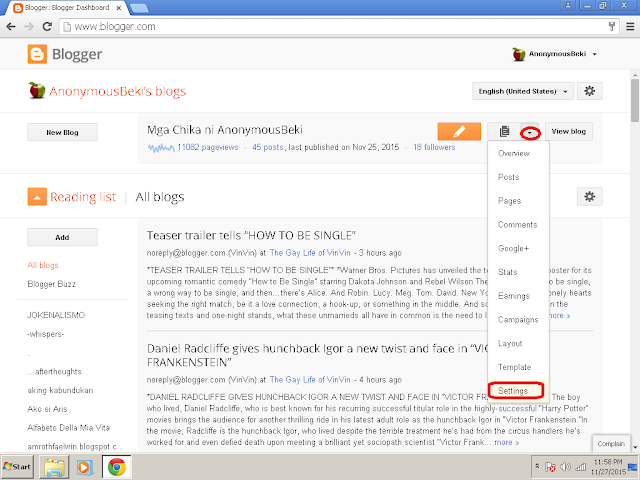
Task: Click the browser forward arrow
Action: click(29, 27)
